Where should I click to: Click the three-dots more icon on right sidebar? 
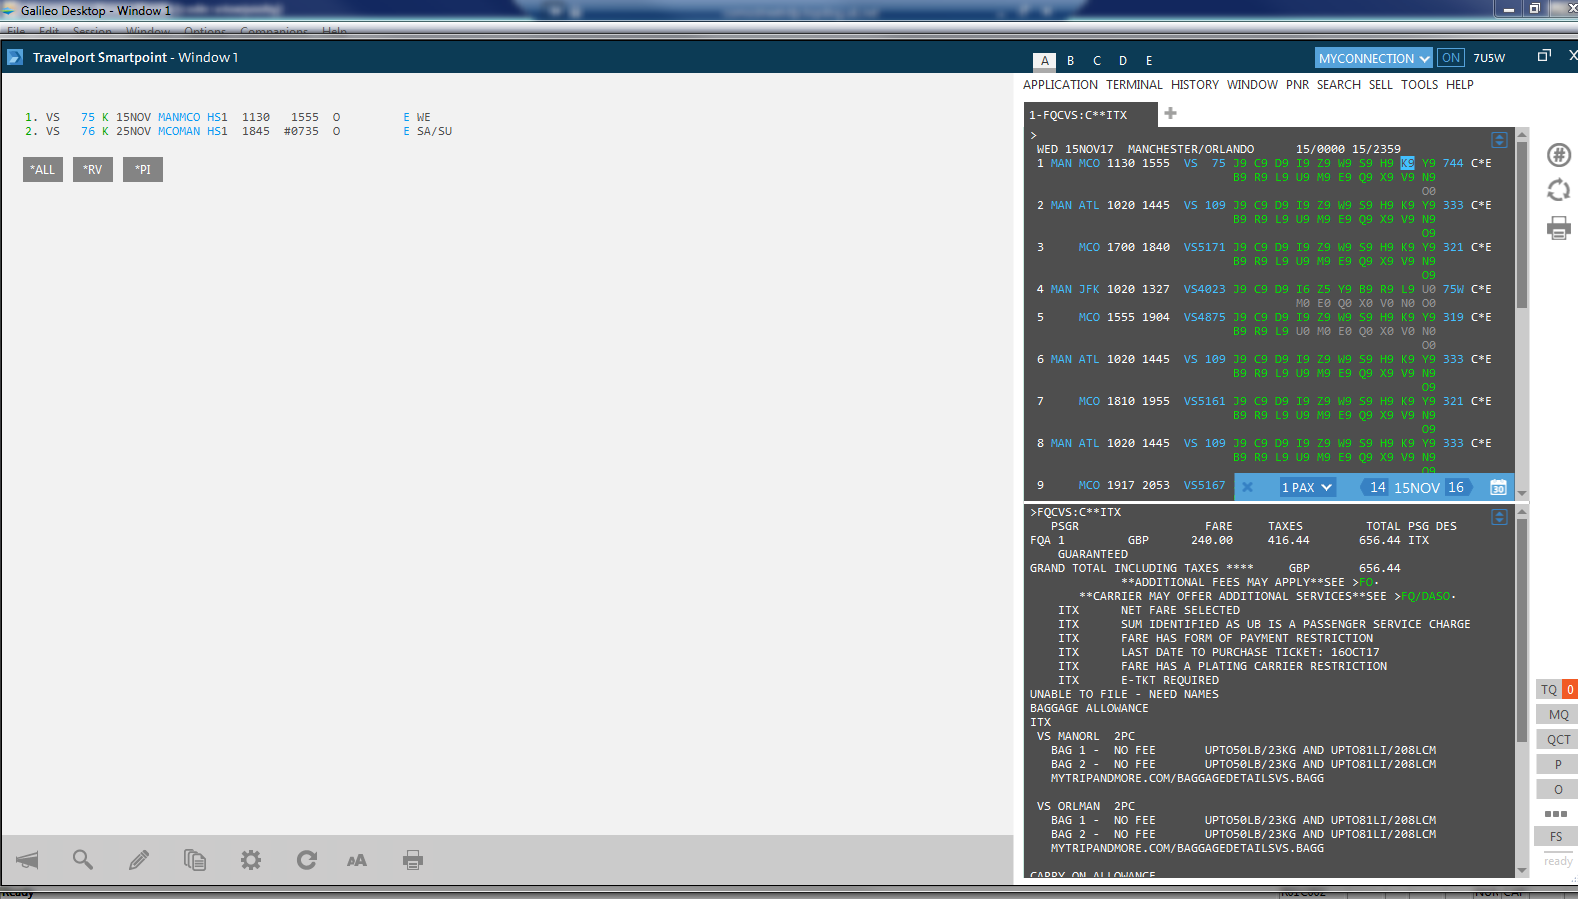pyautogui.click(x=1556, y=814)
